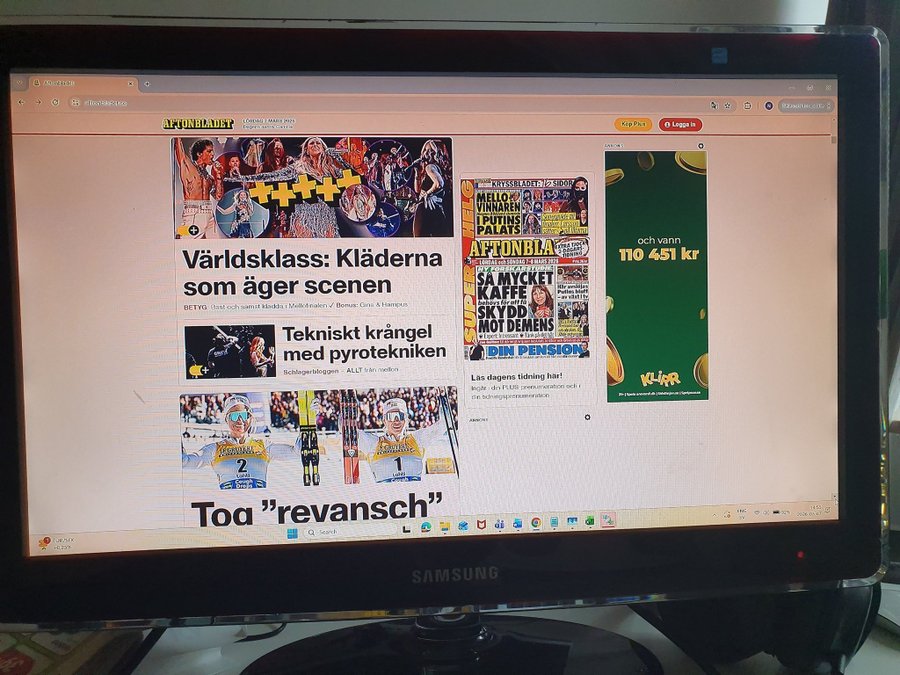
Task: Click the browser back arrow
Action: tap(22, 102)
